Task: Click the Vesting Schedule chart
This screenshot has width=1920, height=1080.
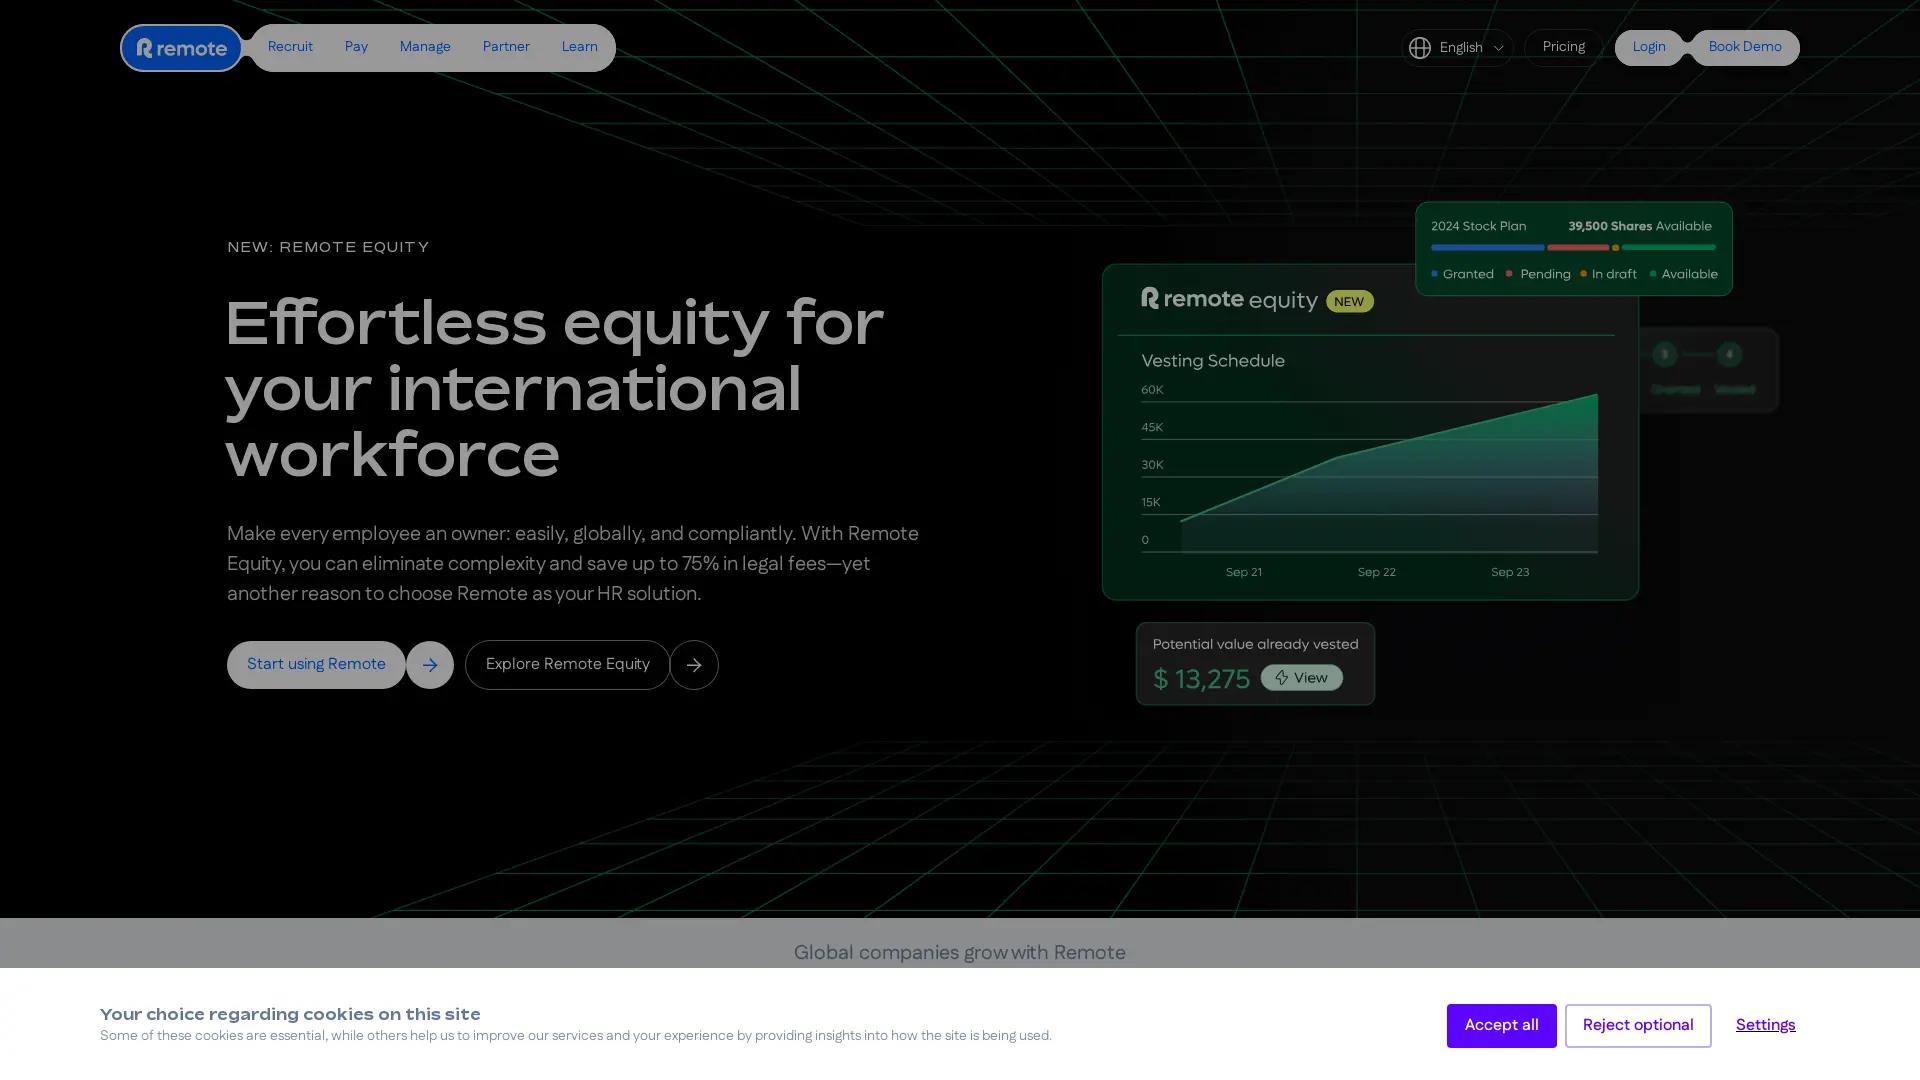Action: (1370, 470)
